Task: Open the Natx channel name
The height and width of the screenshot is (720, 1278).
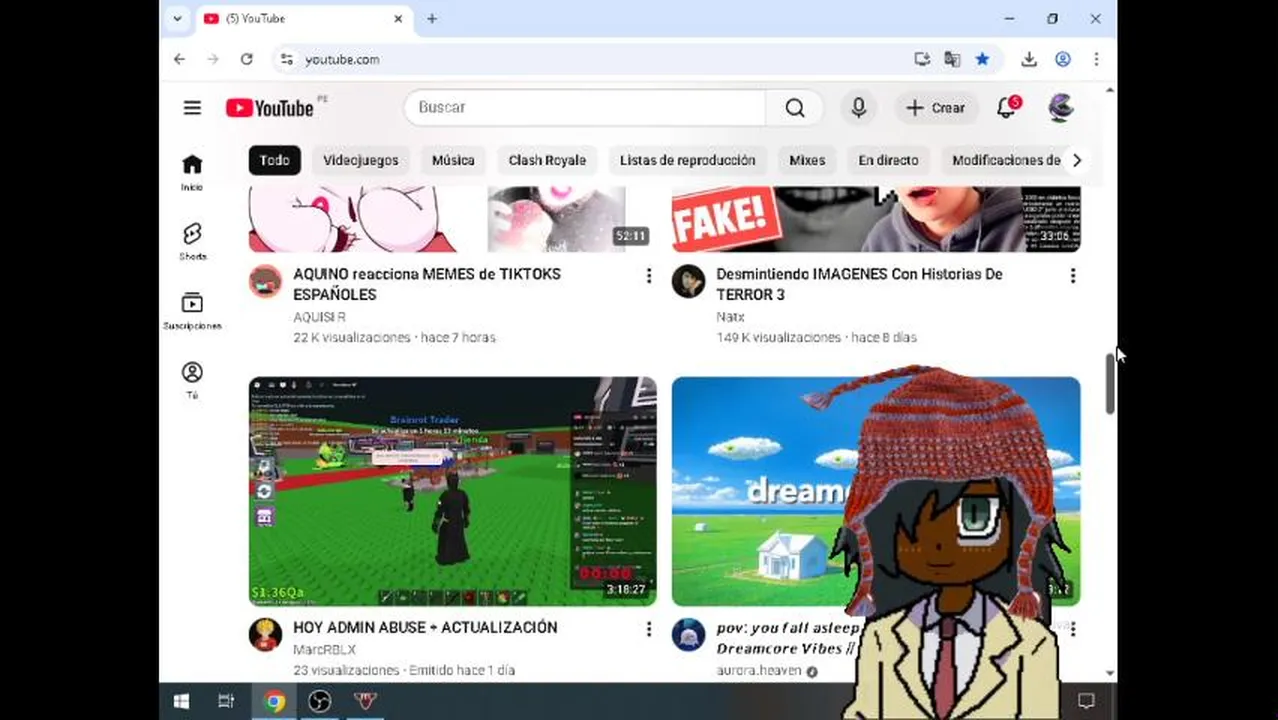Action: (x=730, y=317)
